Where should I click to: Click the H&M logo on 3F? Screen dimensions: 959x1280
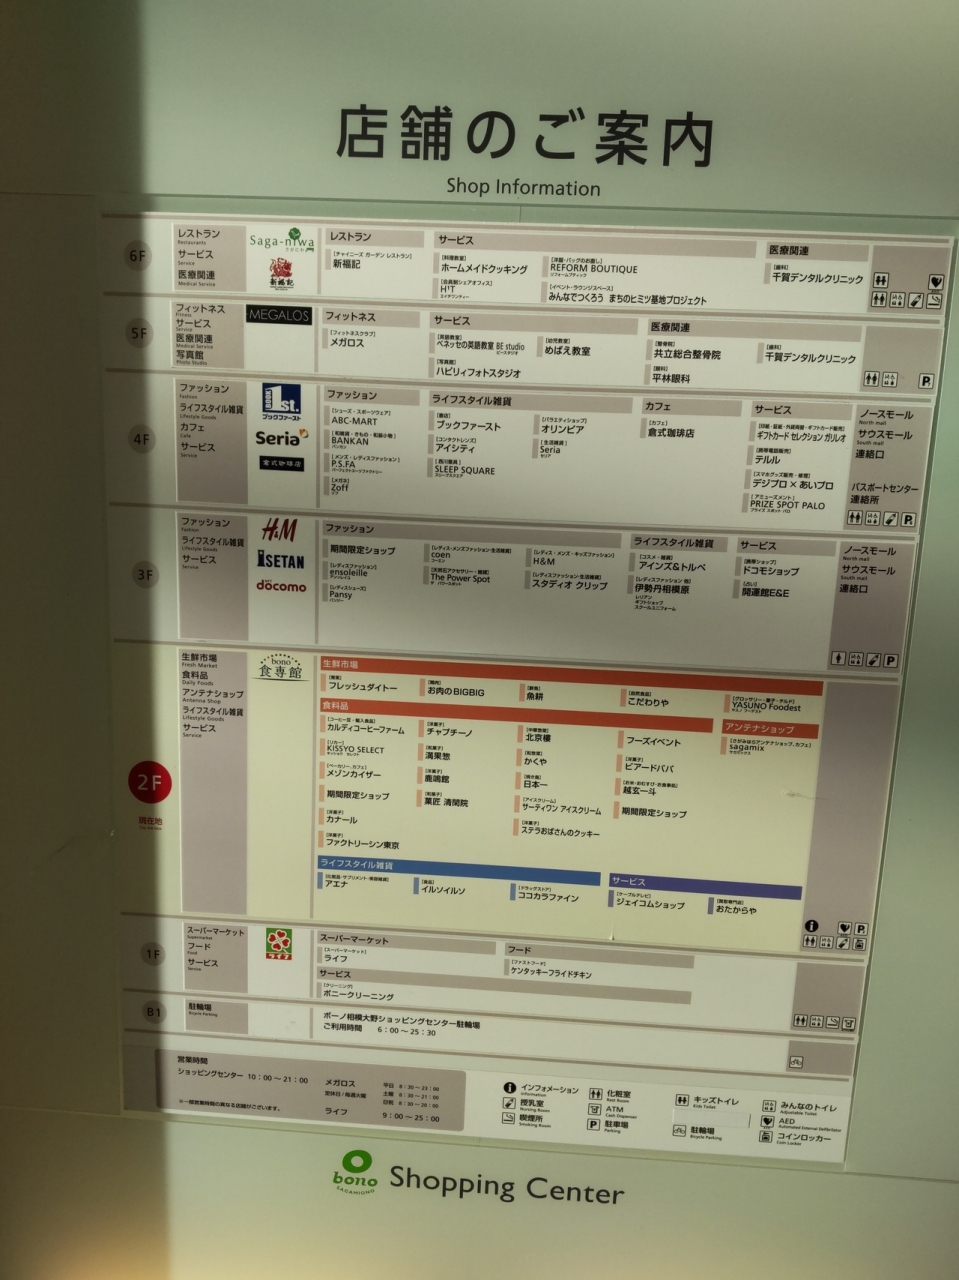[279, 529]
